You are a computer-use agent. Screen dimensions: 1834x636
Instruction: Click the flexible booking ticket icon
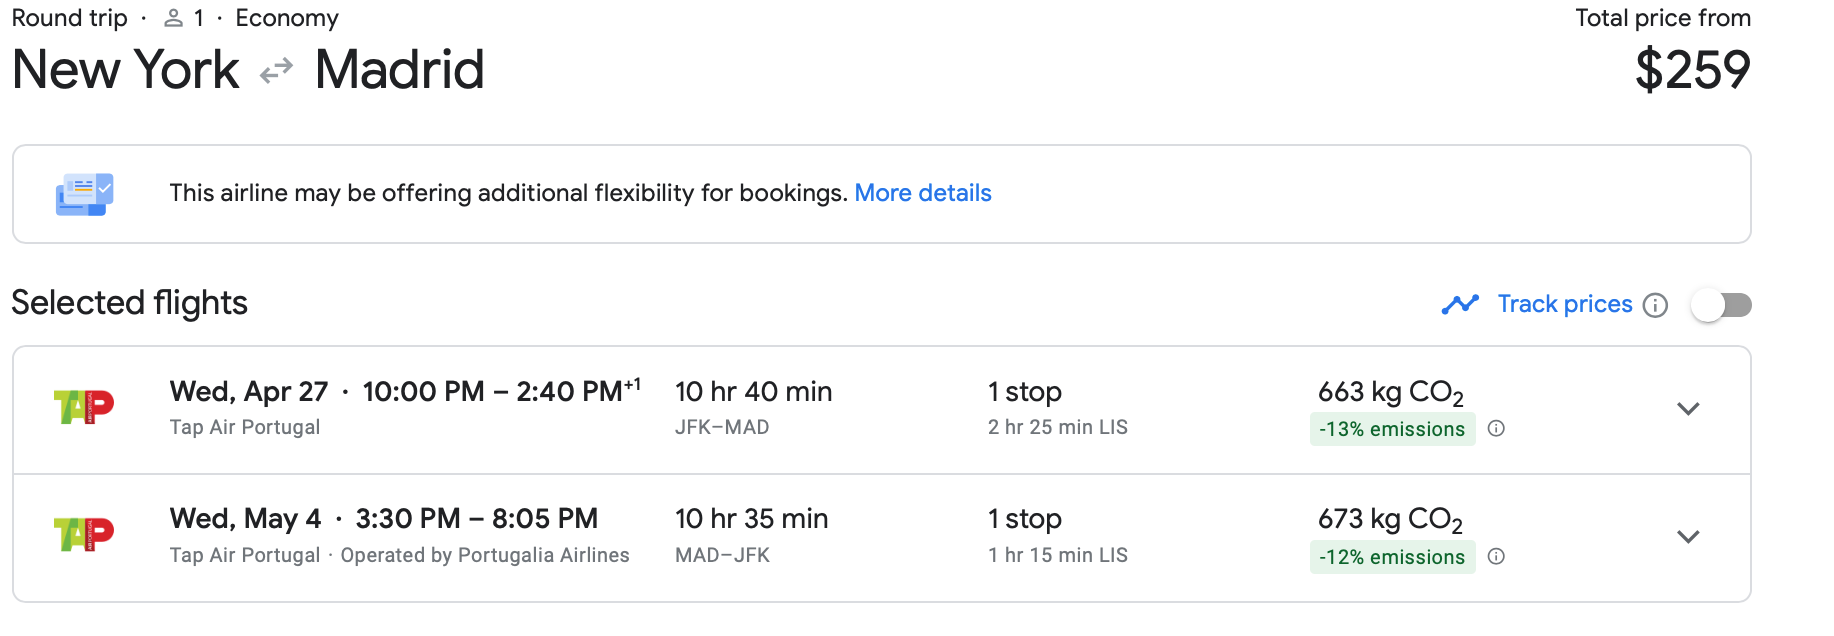tap(84, 194)
